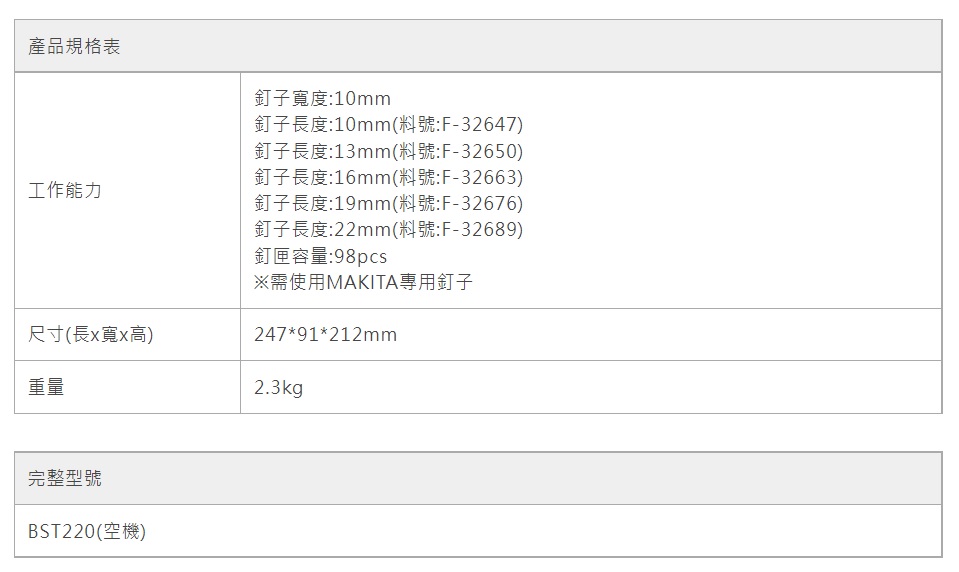Image resolution: width=959 pixels, height=572 pixels.
Task: Select the 重量 row label
Action: click(46, 387)
